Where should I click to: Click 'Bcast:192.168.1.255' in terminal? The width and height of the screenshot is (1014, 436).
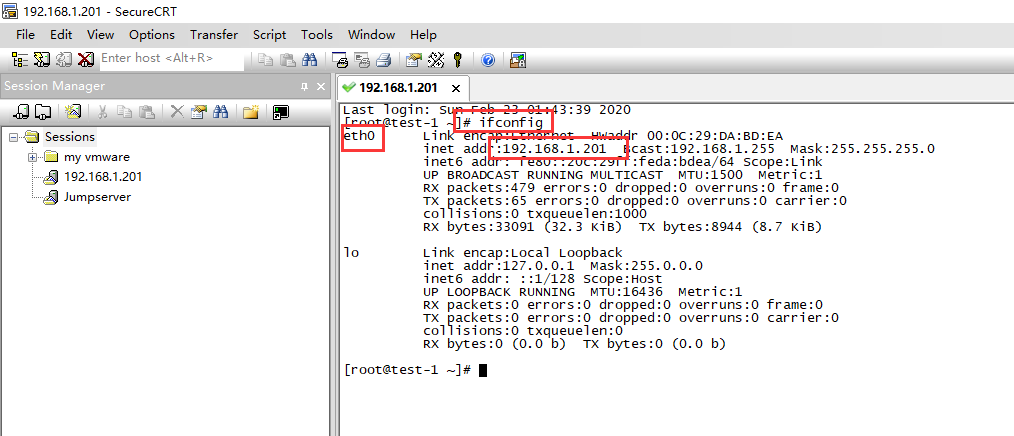coord(698,149)
